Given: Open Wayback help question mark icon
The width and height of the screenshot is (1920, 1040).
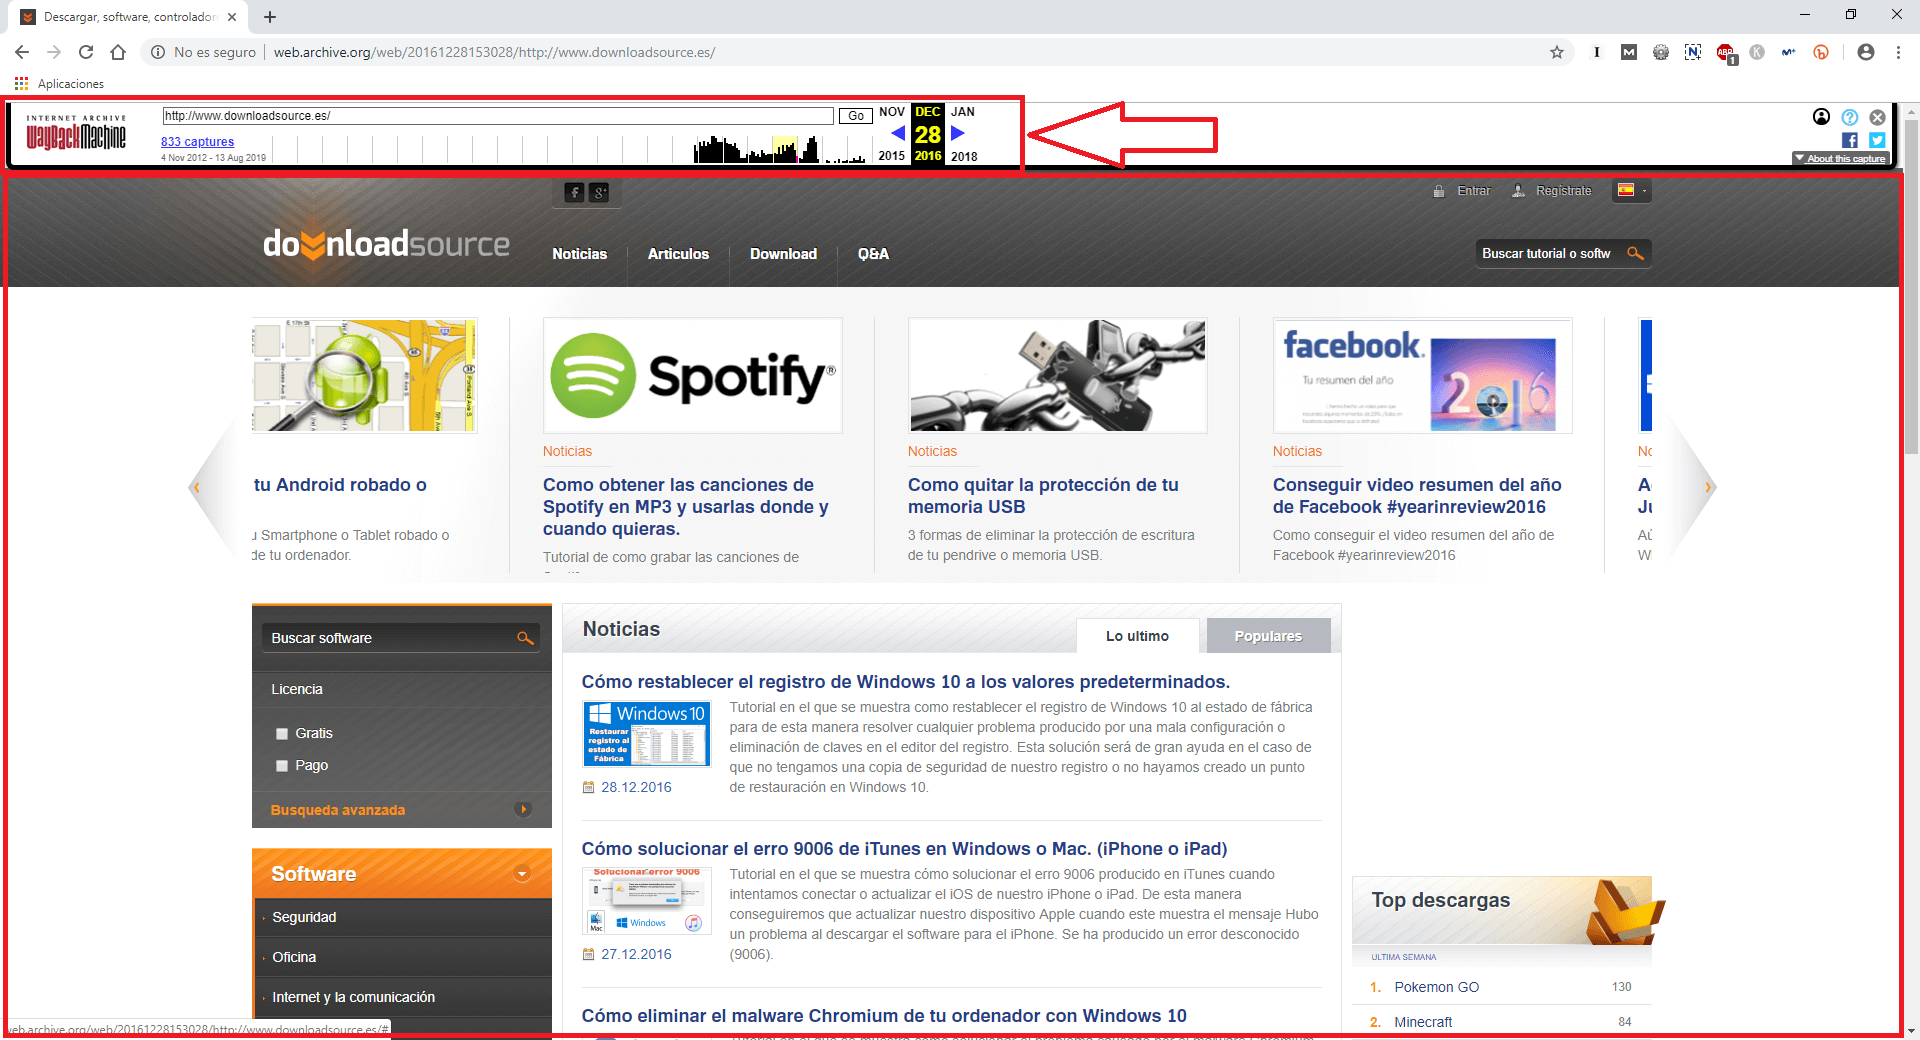Looking at the screenshot, I should 1850,117.
